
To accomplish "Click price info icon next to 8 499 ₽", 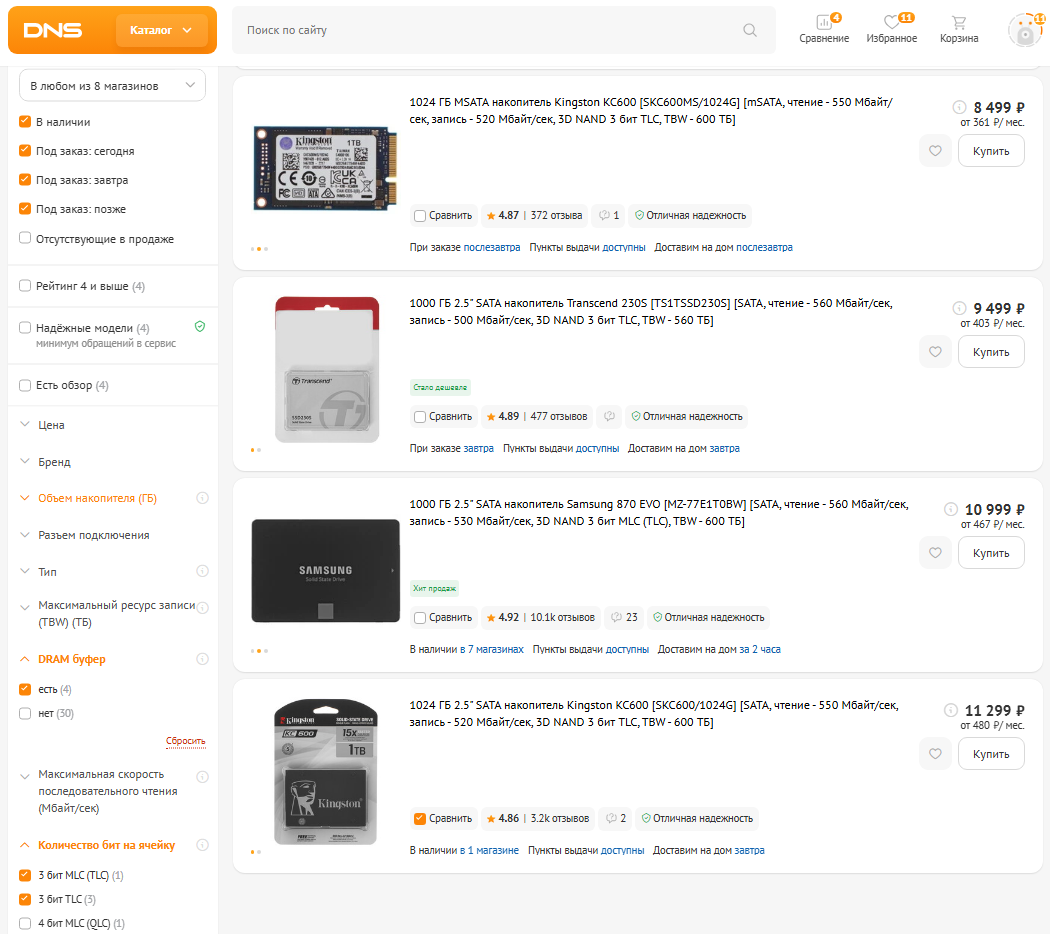I will 959,107.
